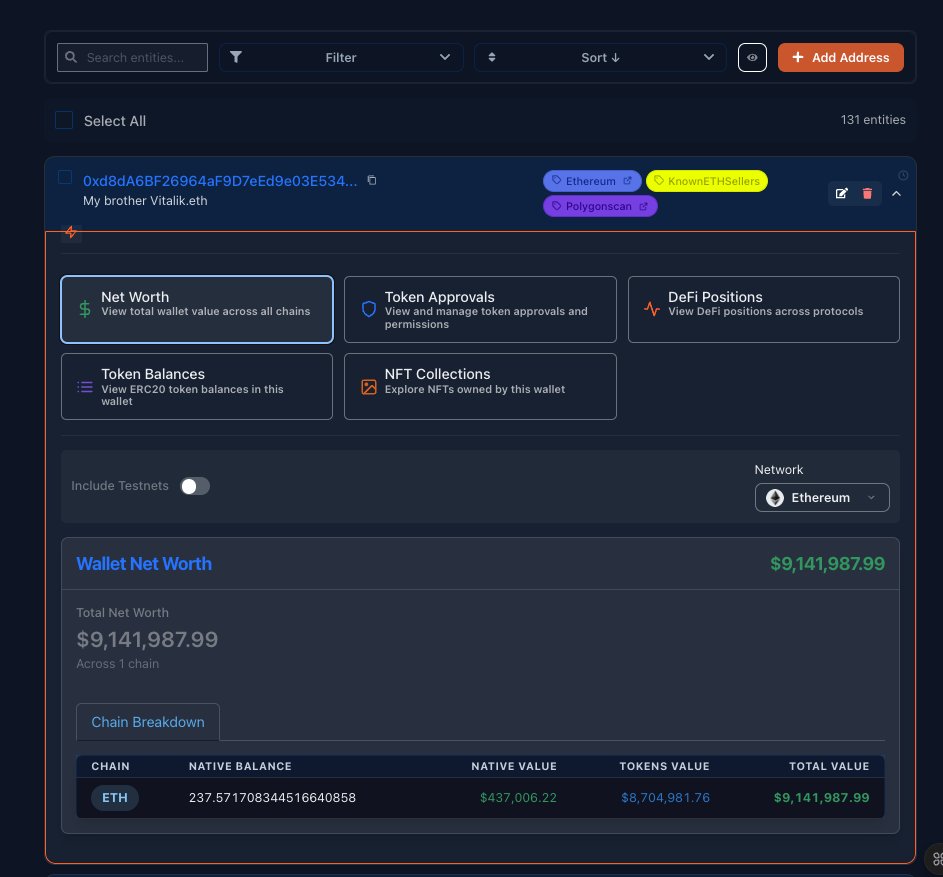Image resolution: width=943 pixels, height=877 pixels.
Task: Select the shield icon on Token Approvals card
Action: click(368, 310)
